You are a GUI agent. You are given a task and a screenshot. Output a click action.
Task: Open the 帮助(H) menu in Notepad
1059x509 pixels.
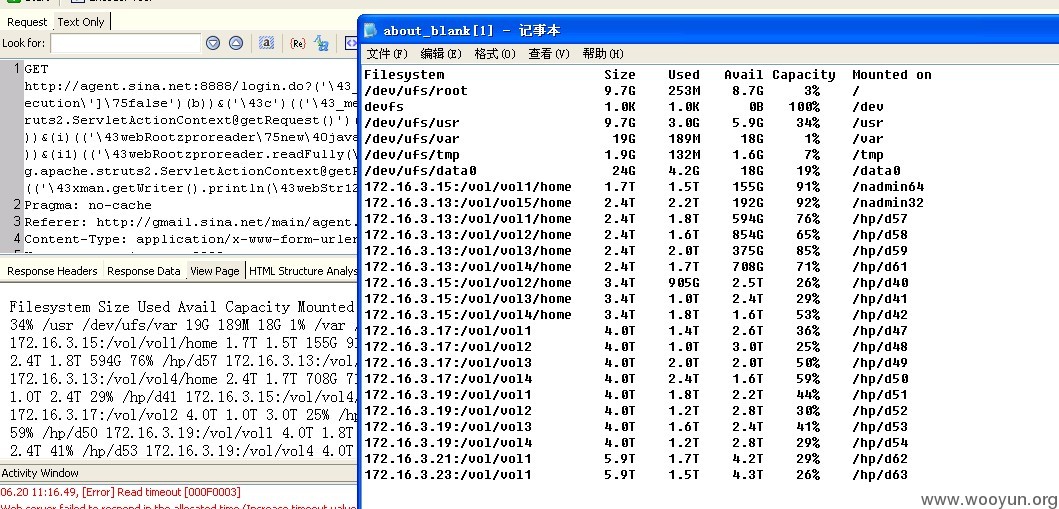coord(603,54)
